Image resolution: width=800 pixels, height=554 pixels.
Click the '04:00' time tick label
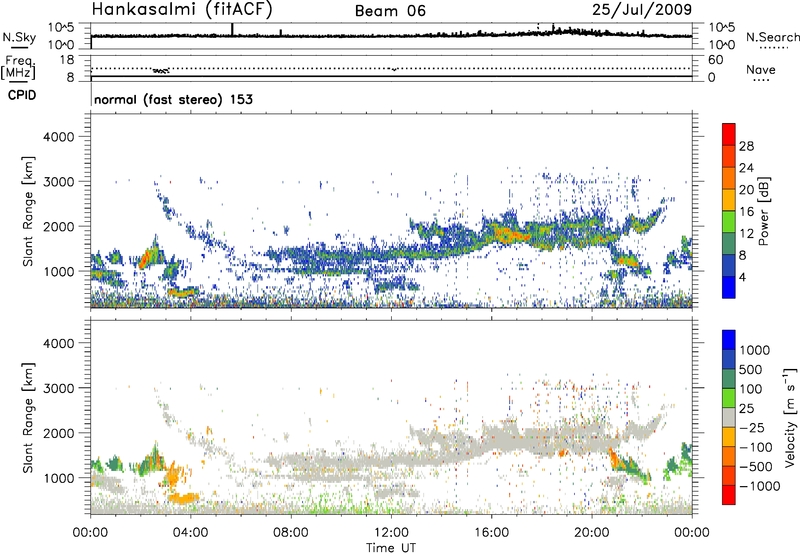coord(191,533)
